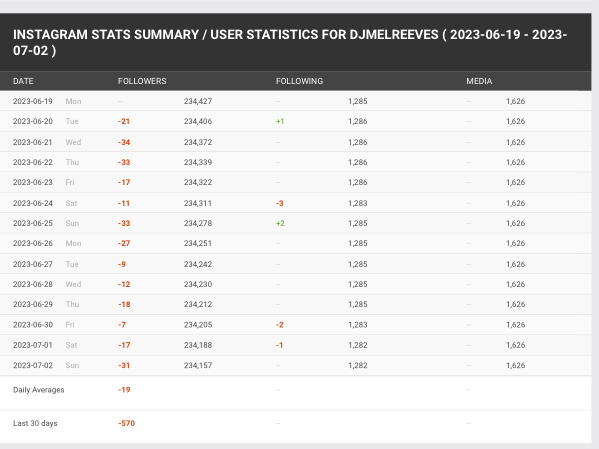Click the -7 followers change
Image resolution: width=599 pixels, height=449 pixels.
(122, 325)
